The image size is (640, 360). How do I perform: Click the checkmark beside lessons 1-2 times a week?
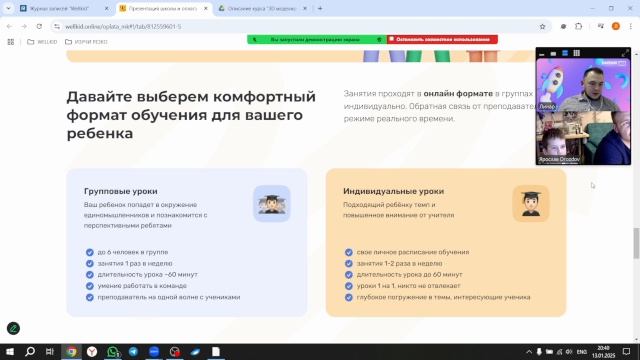[x=349, y=264]
